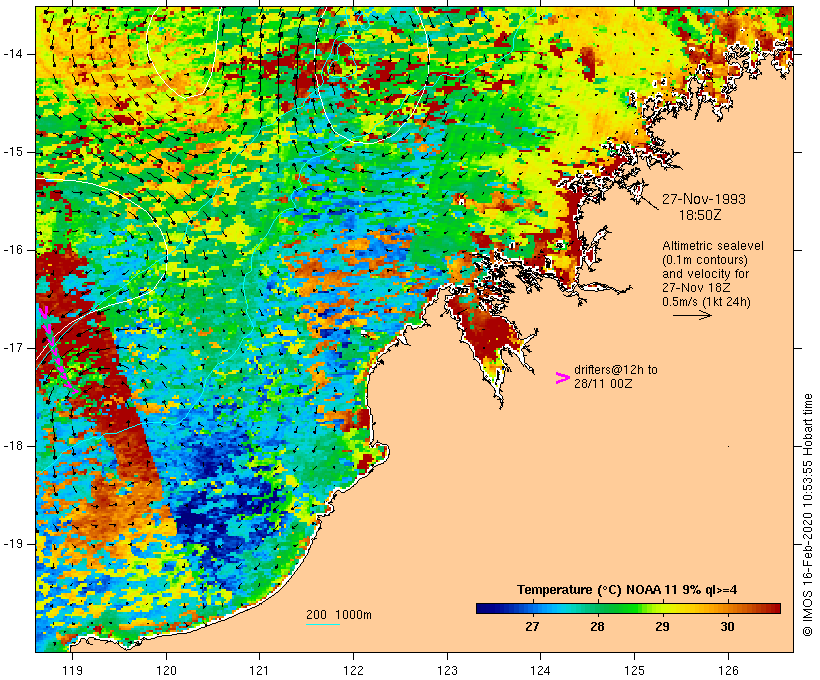This screenshot has height=680, width=820.
Task: Click the colorbar value 28
Action: 597,627
